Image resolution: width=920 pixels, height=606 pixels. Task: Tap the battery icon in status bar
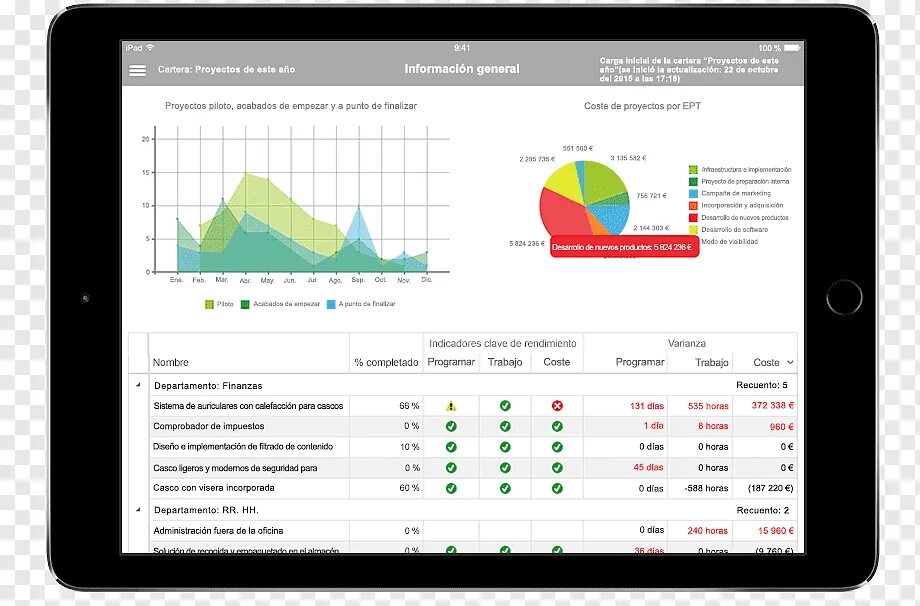792,48
